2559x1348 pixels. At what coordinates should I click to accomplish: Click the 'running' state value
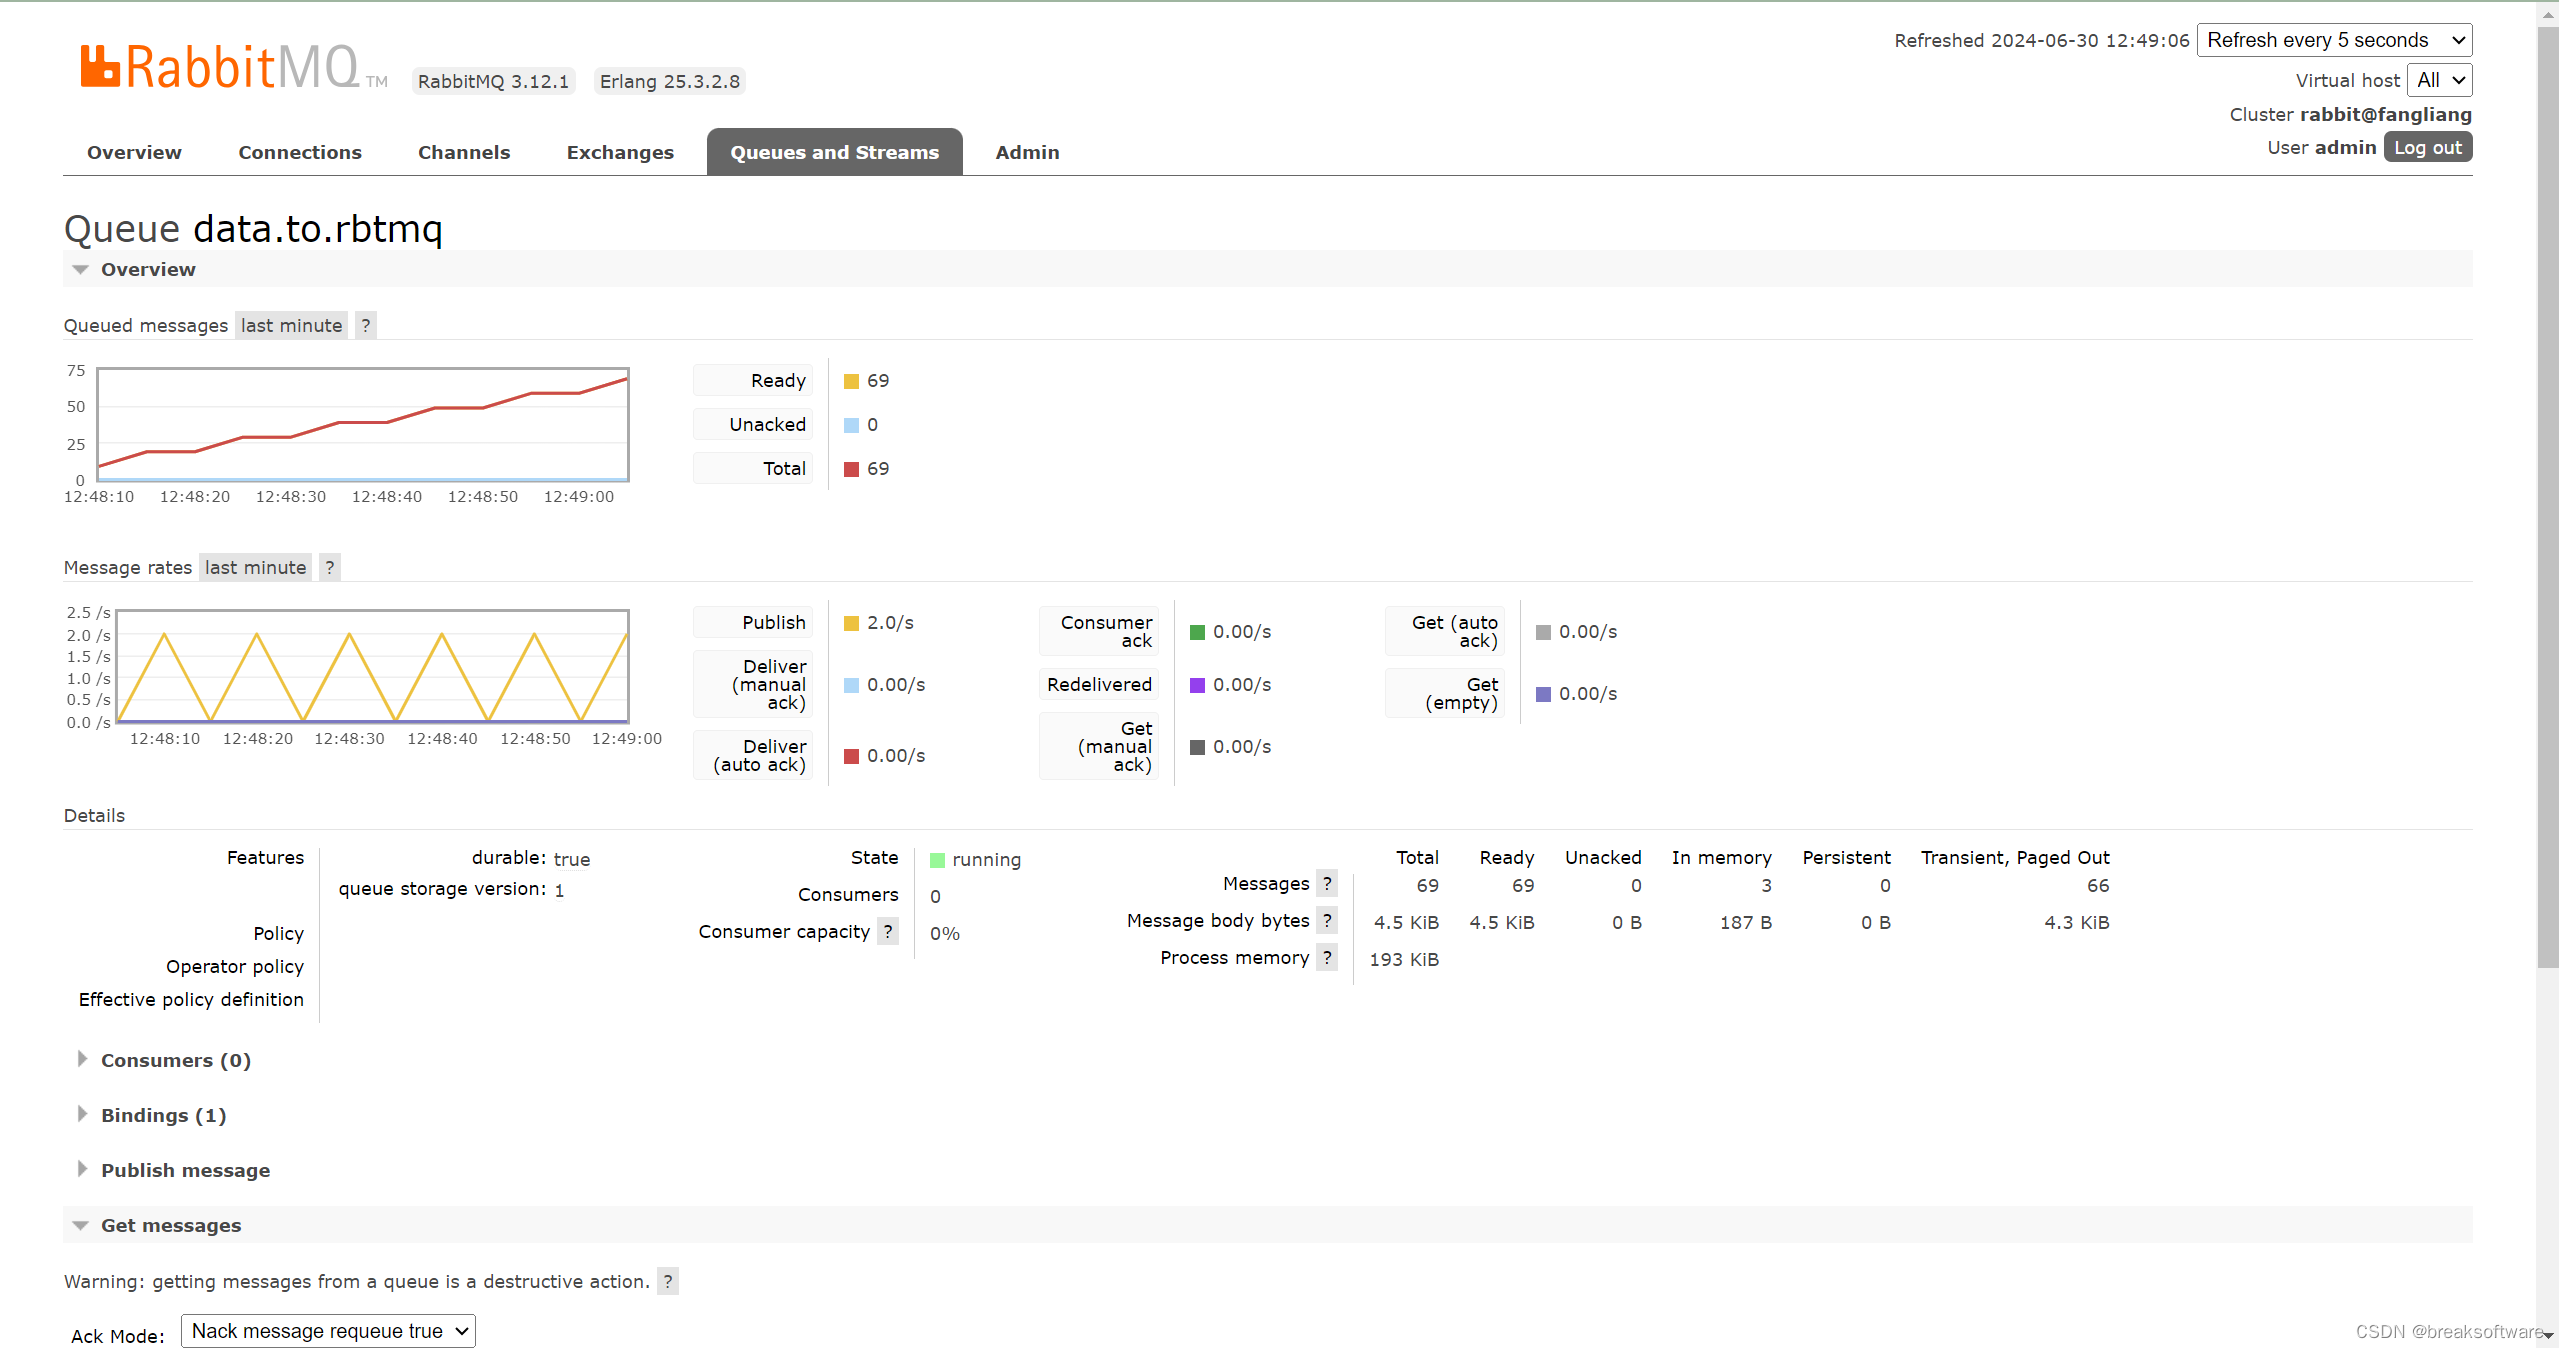[987, 859]
